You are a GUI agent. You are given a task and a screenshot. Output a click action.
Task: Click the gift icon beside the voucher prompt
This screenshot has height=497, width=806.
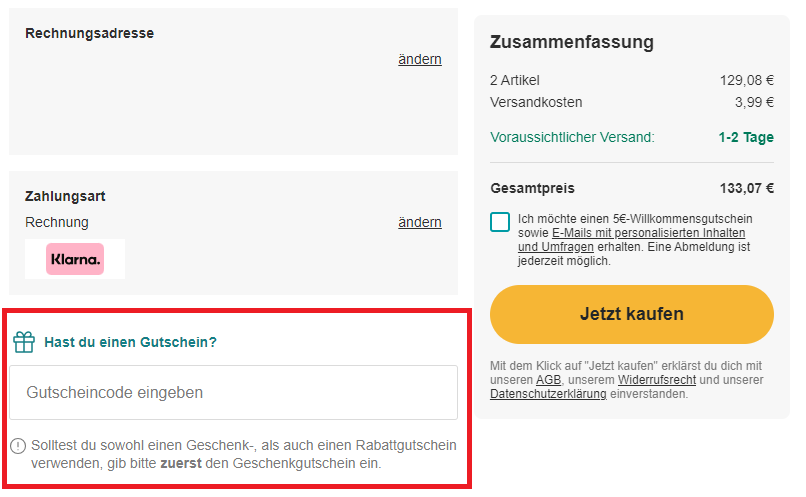(24, 342)
